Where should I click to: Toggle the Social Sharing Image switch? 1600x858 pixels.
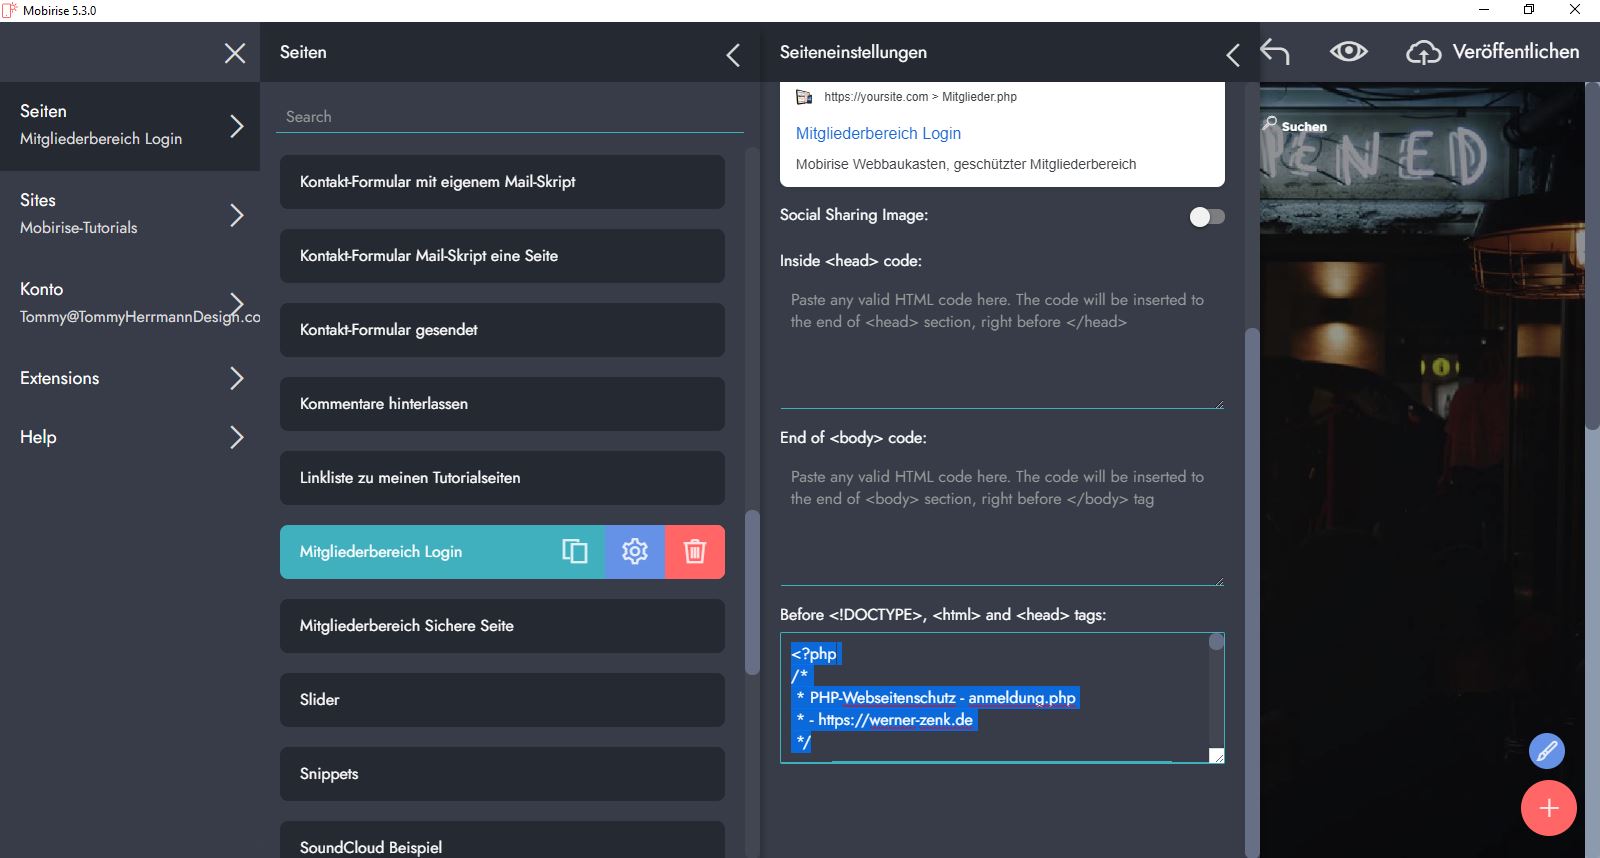click(x=1206, y=217)
